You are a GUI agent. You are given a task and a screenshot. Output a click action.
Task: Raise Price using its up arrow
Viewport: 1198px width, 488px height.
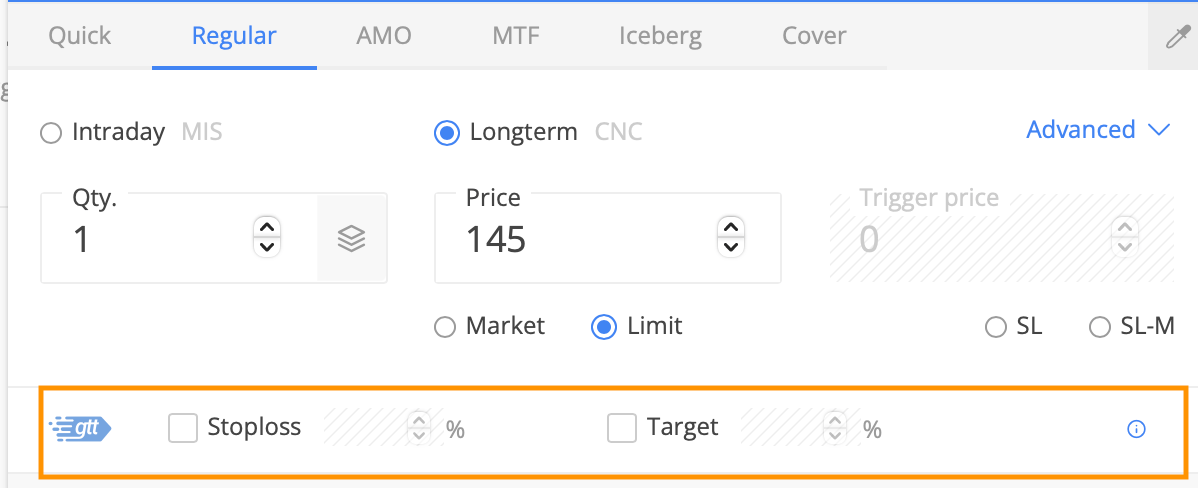coord(731,228)
